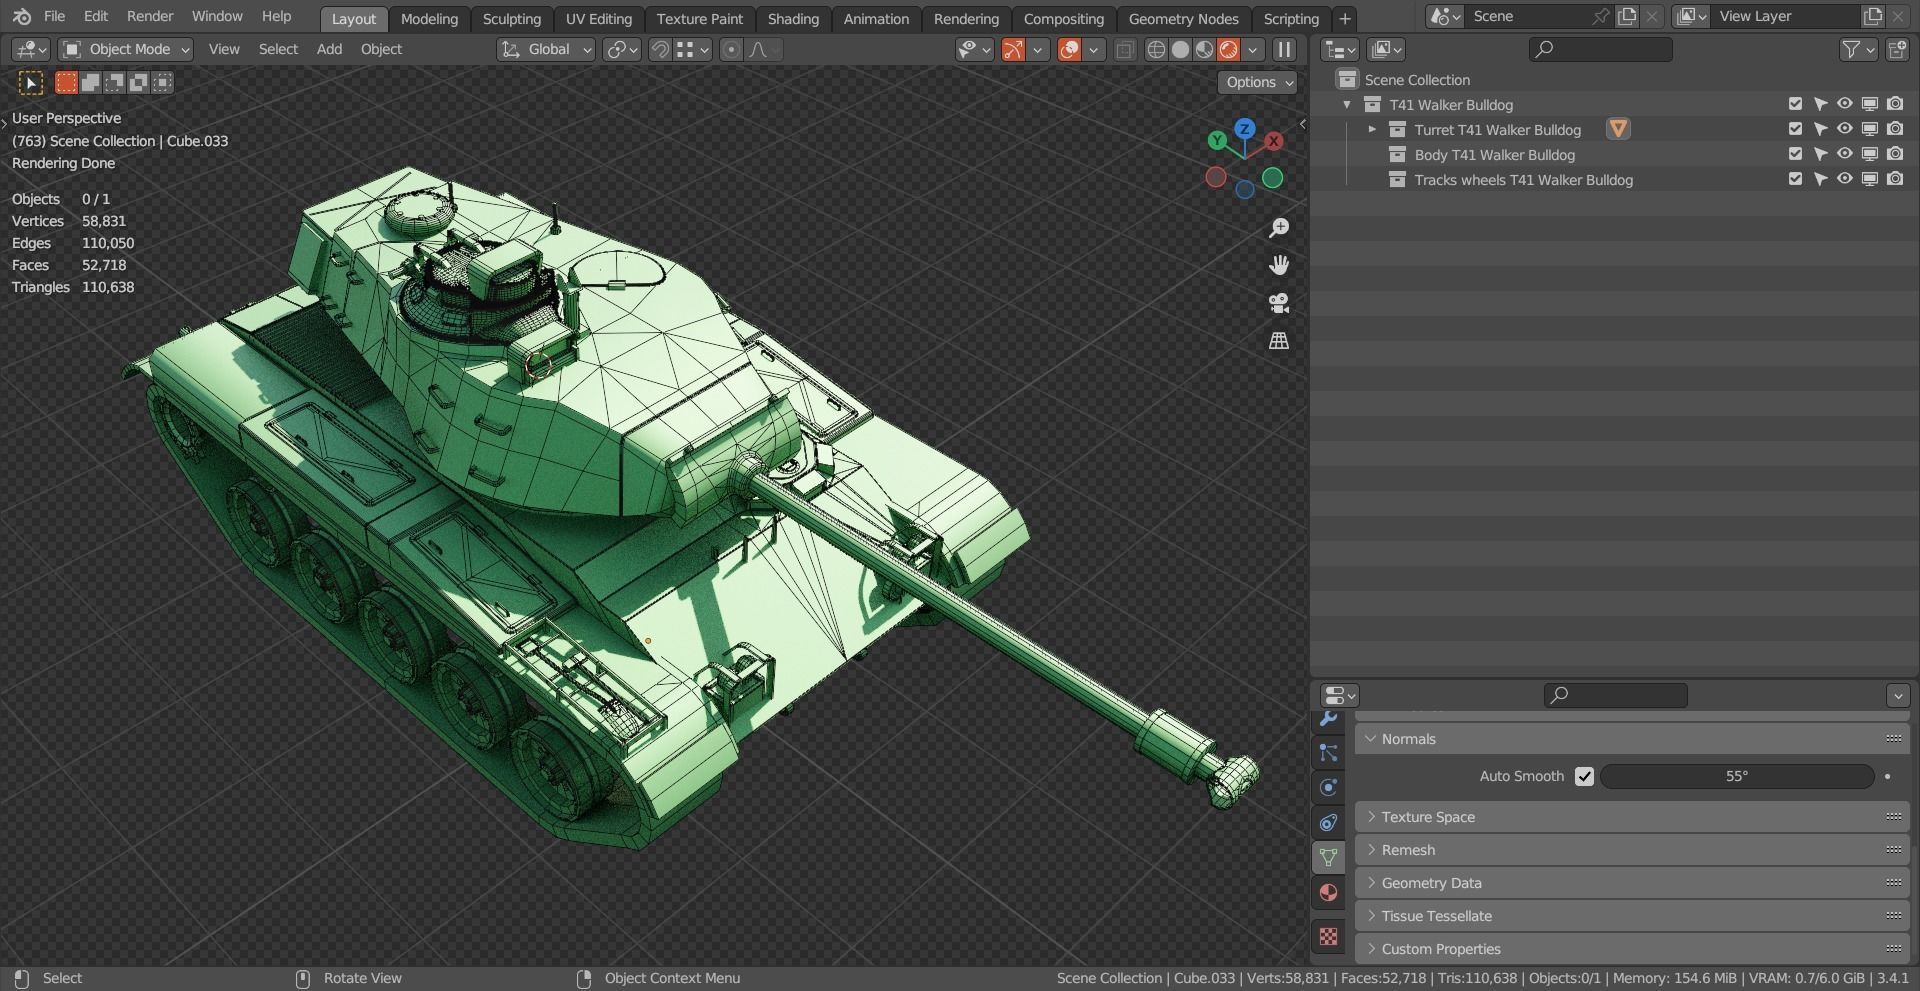Open Object Mode dropdown
The width and height of the screenshot is (1920, 991).
125,50
